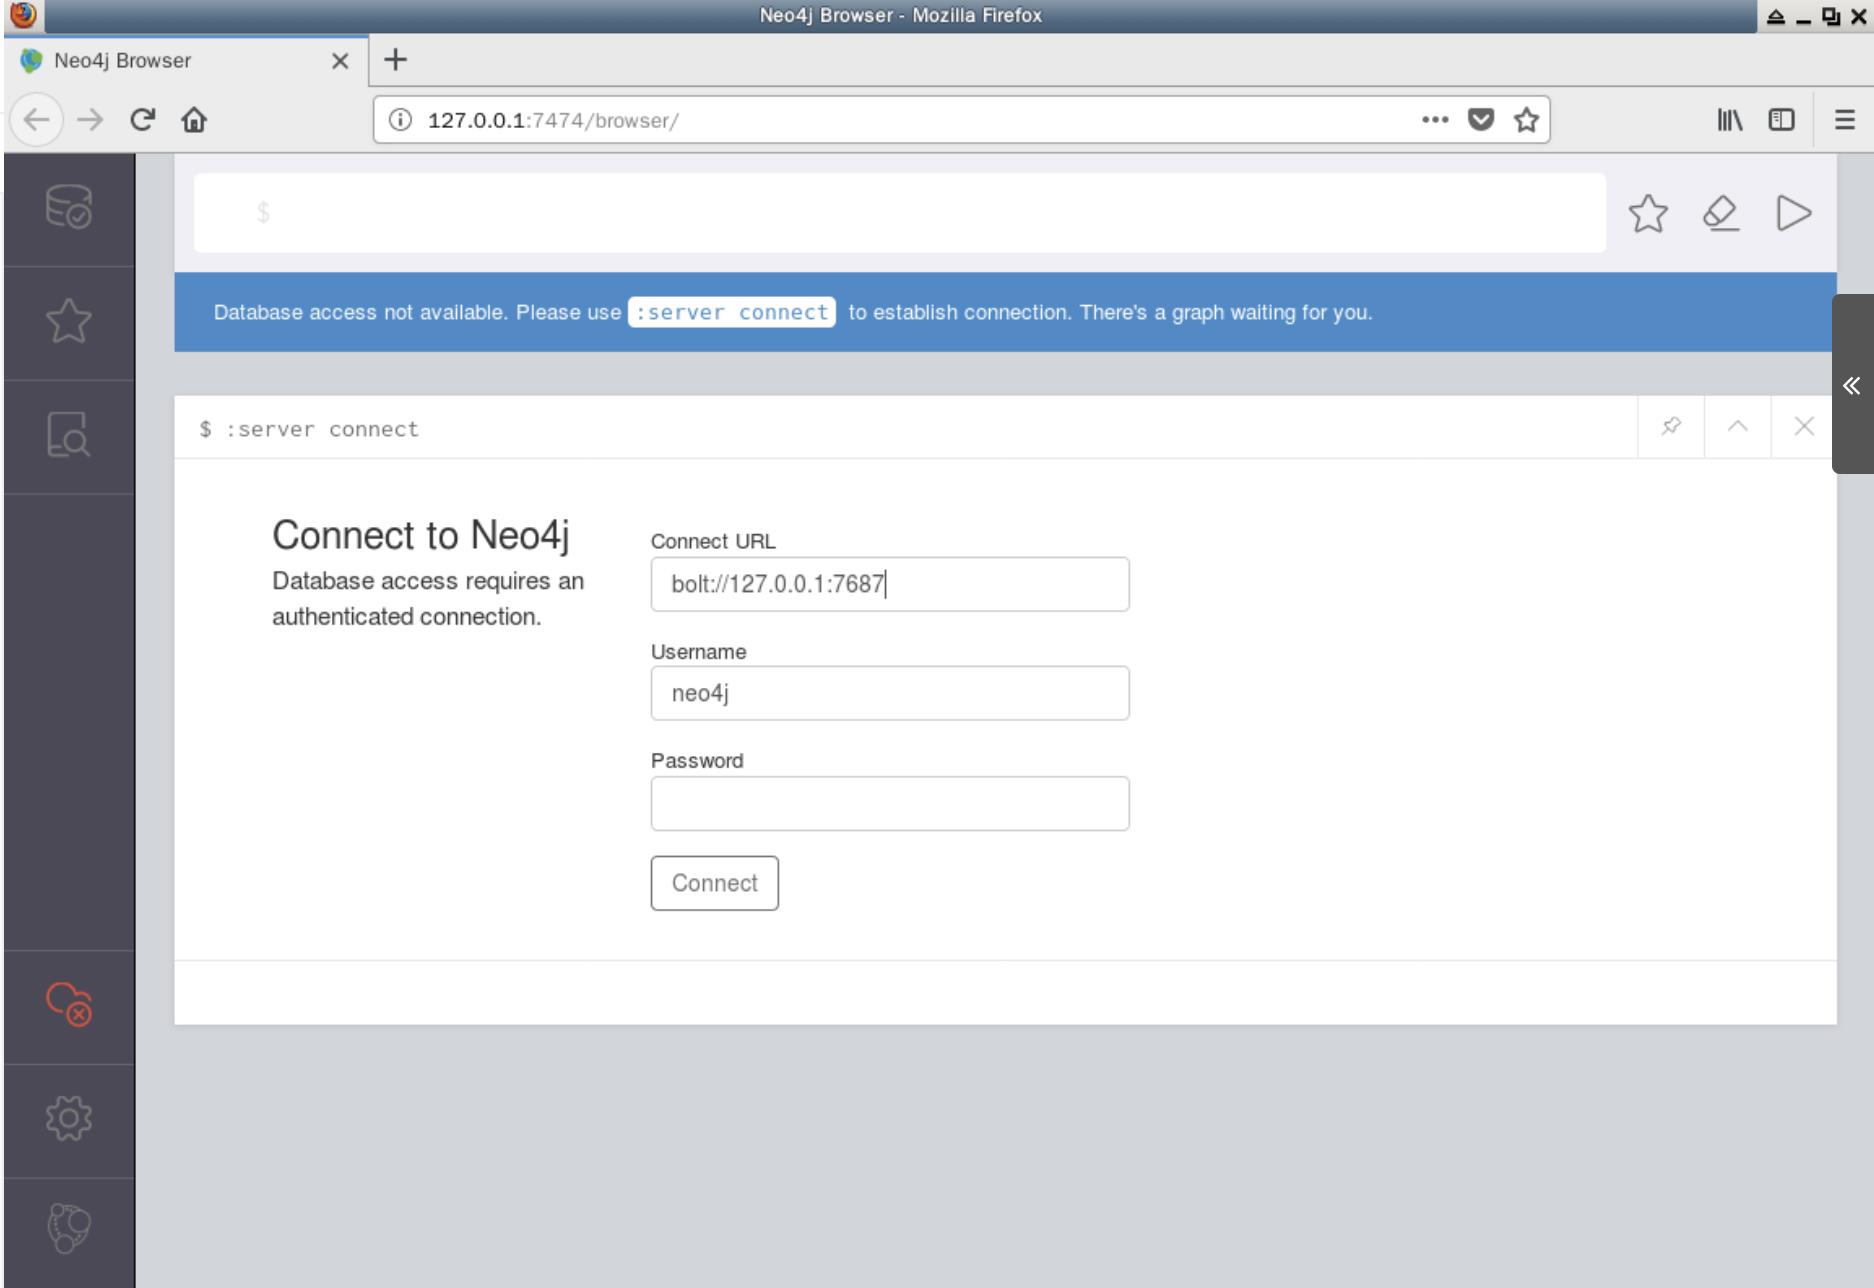
Task: Bookmark this page with star icon
Action: (x=1526, y=120)
